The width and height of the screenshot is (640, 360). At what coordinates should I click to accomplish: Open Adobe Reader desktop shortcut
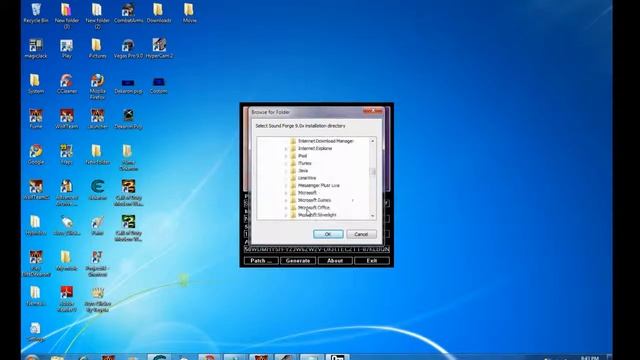coord(67,299)
